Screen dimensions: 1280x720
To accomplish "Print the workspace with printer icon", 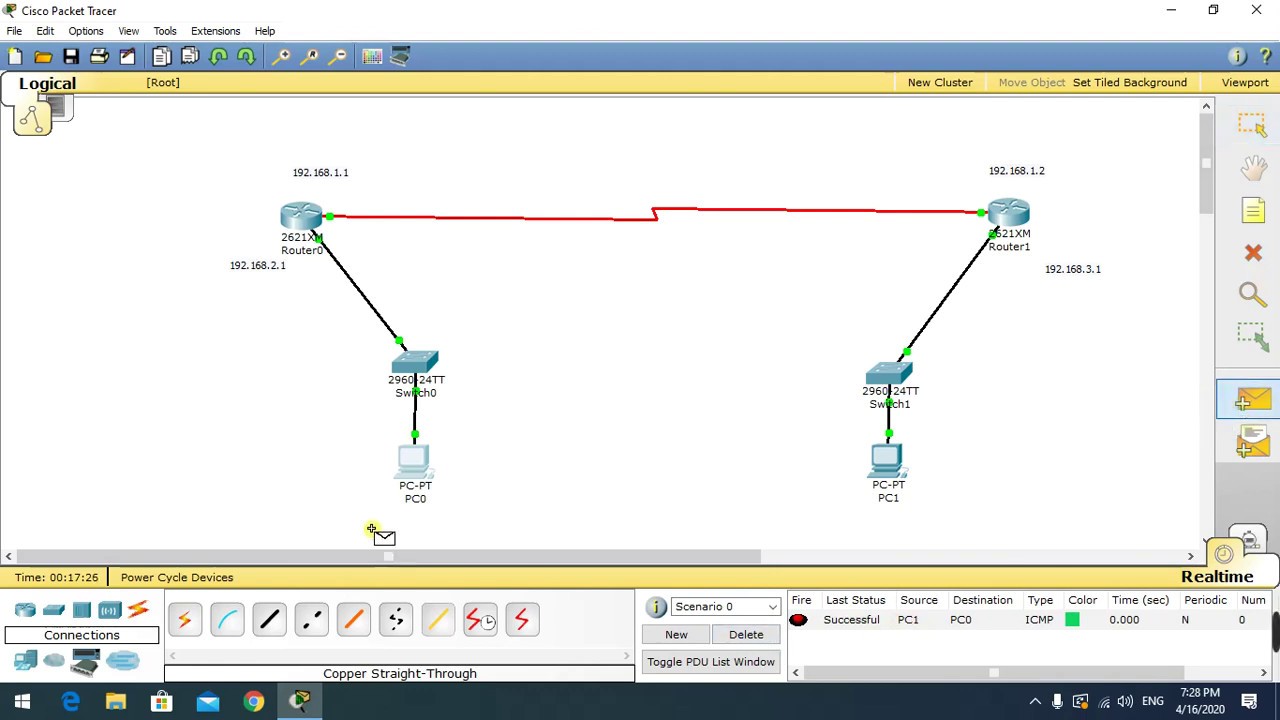I will 99,57.
